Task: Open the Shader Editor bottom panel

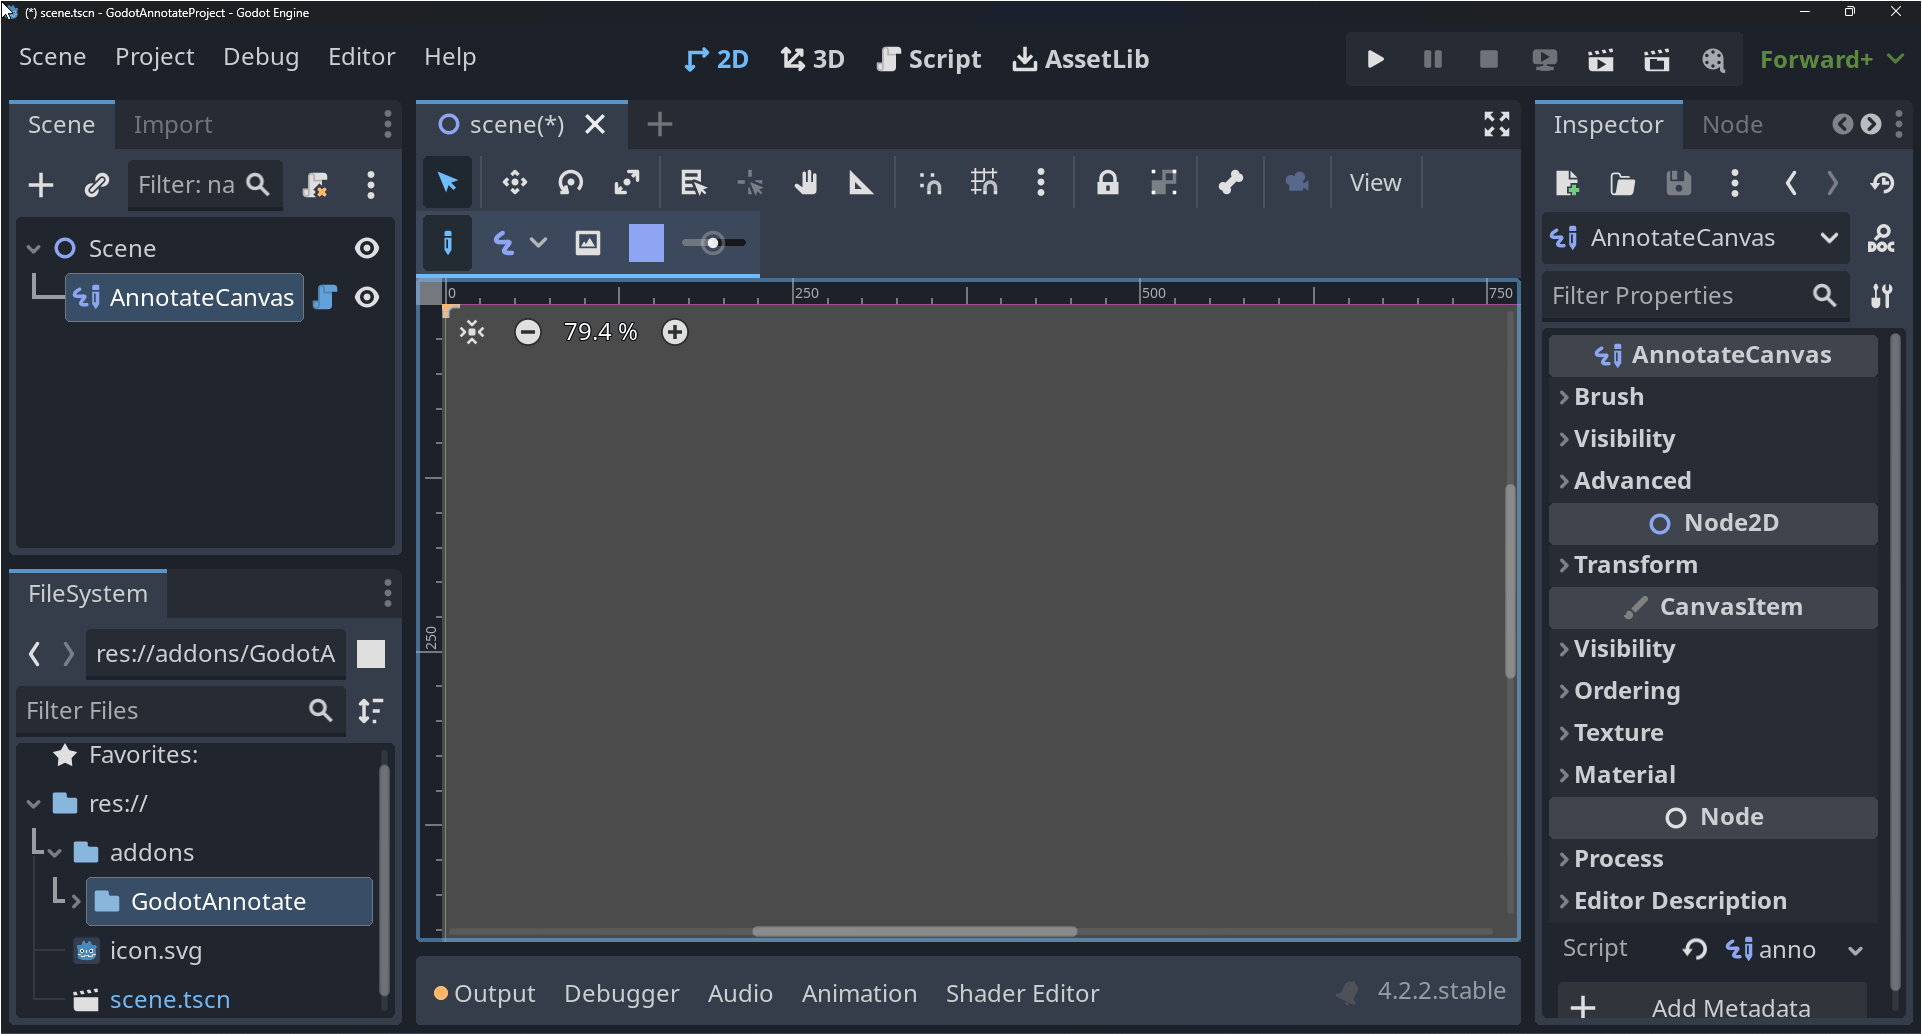Action: pos(1022,993)
